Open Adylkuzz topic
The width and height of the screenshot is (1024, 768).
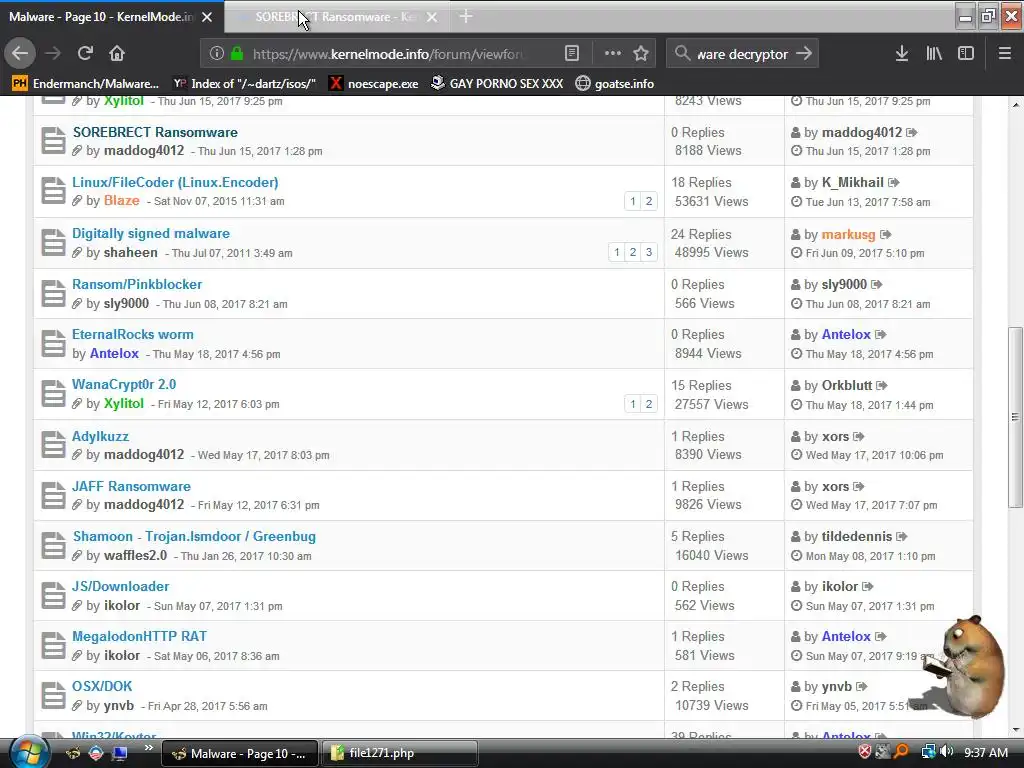click(101, 436)
